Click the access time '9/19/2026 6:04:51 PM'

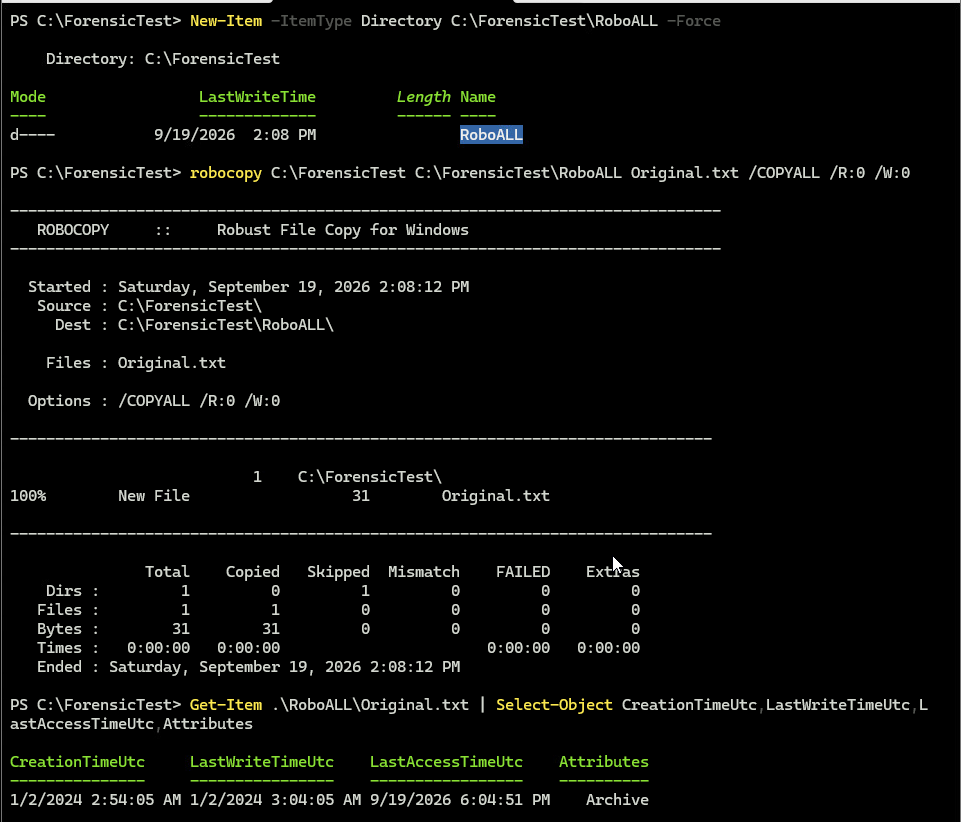click(460, 800)
